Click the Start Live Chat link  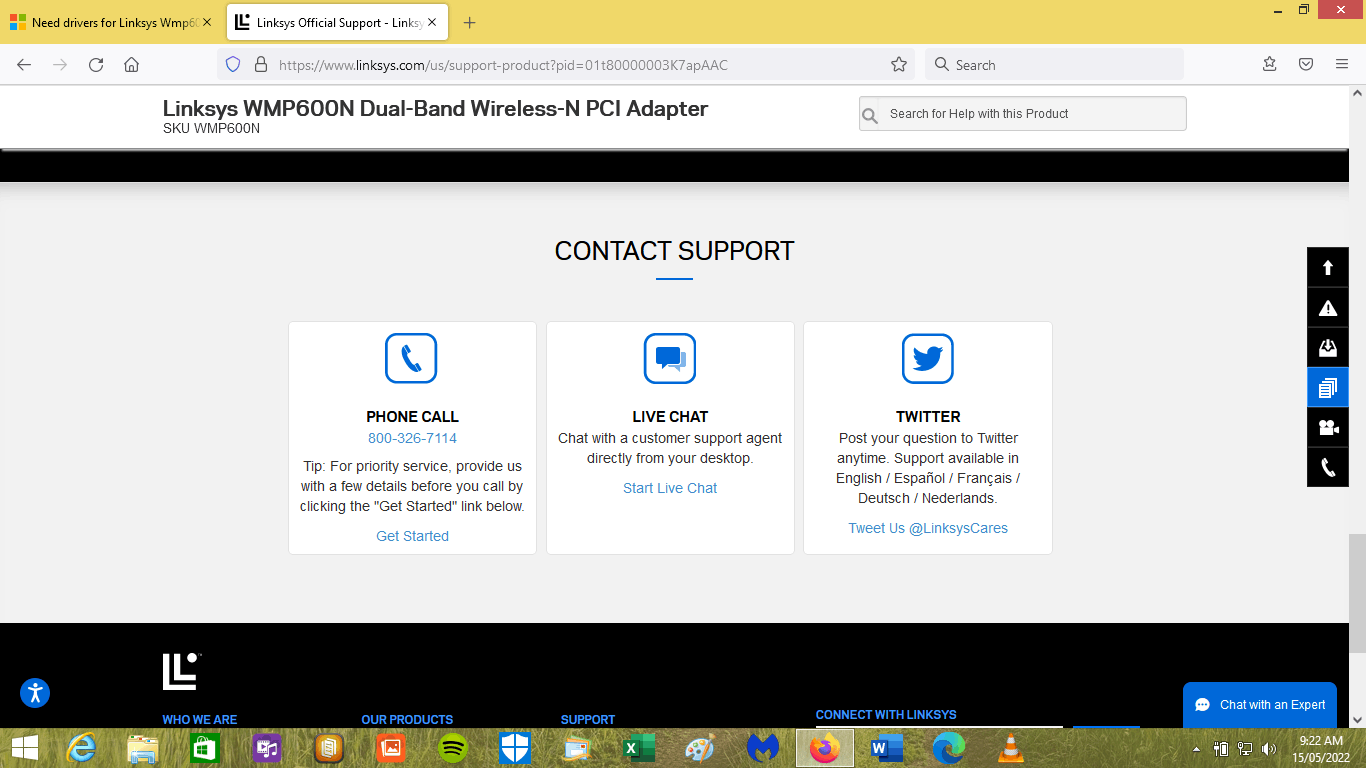(670, 488)
